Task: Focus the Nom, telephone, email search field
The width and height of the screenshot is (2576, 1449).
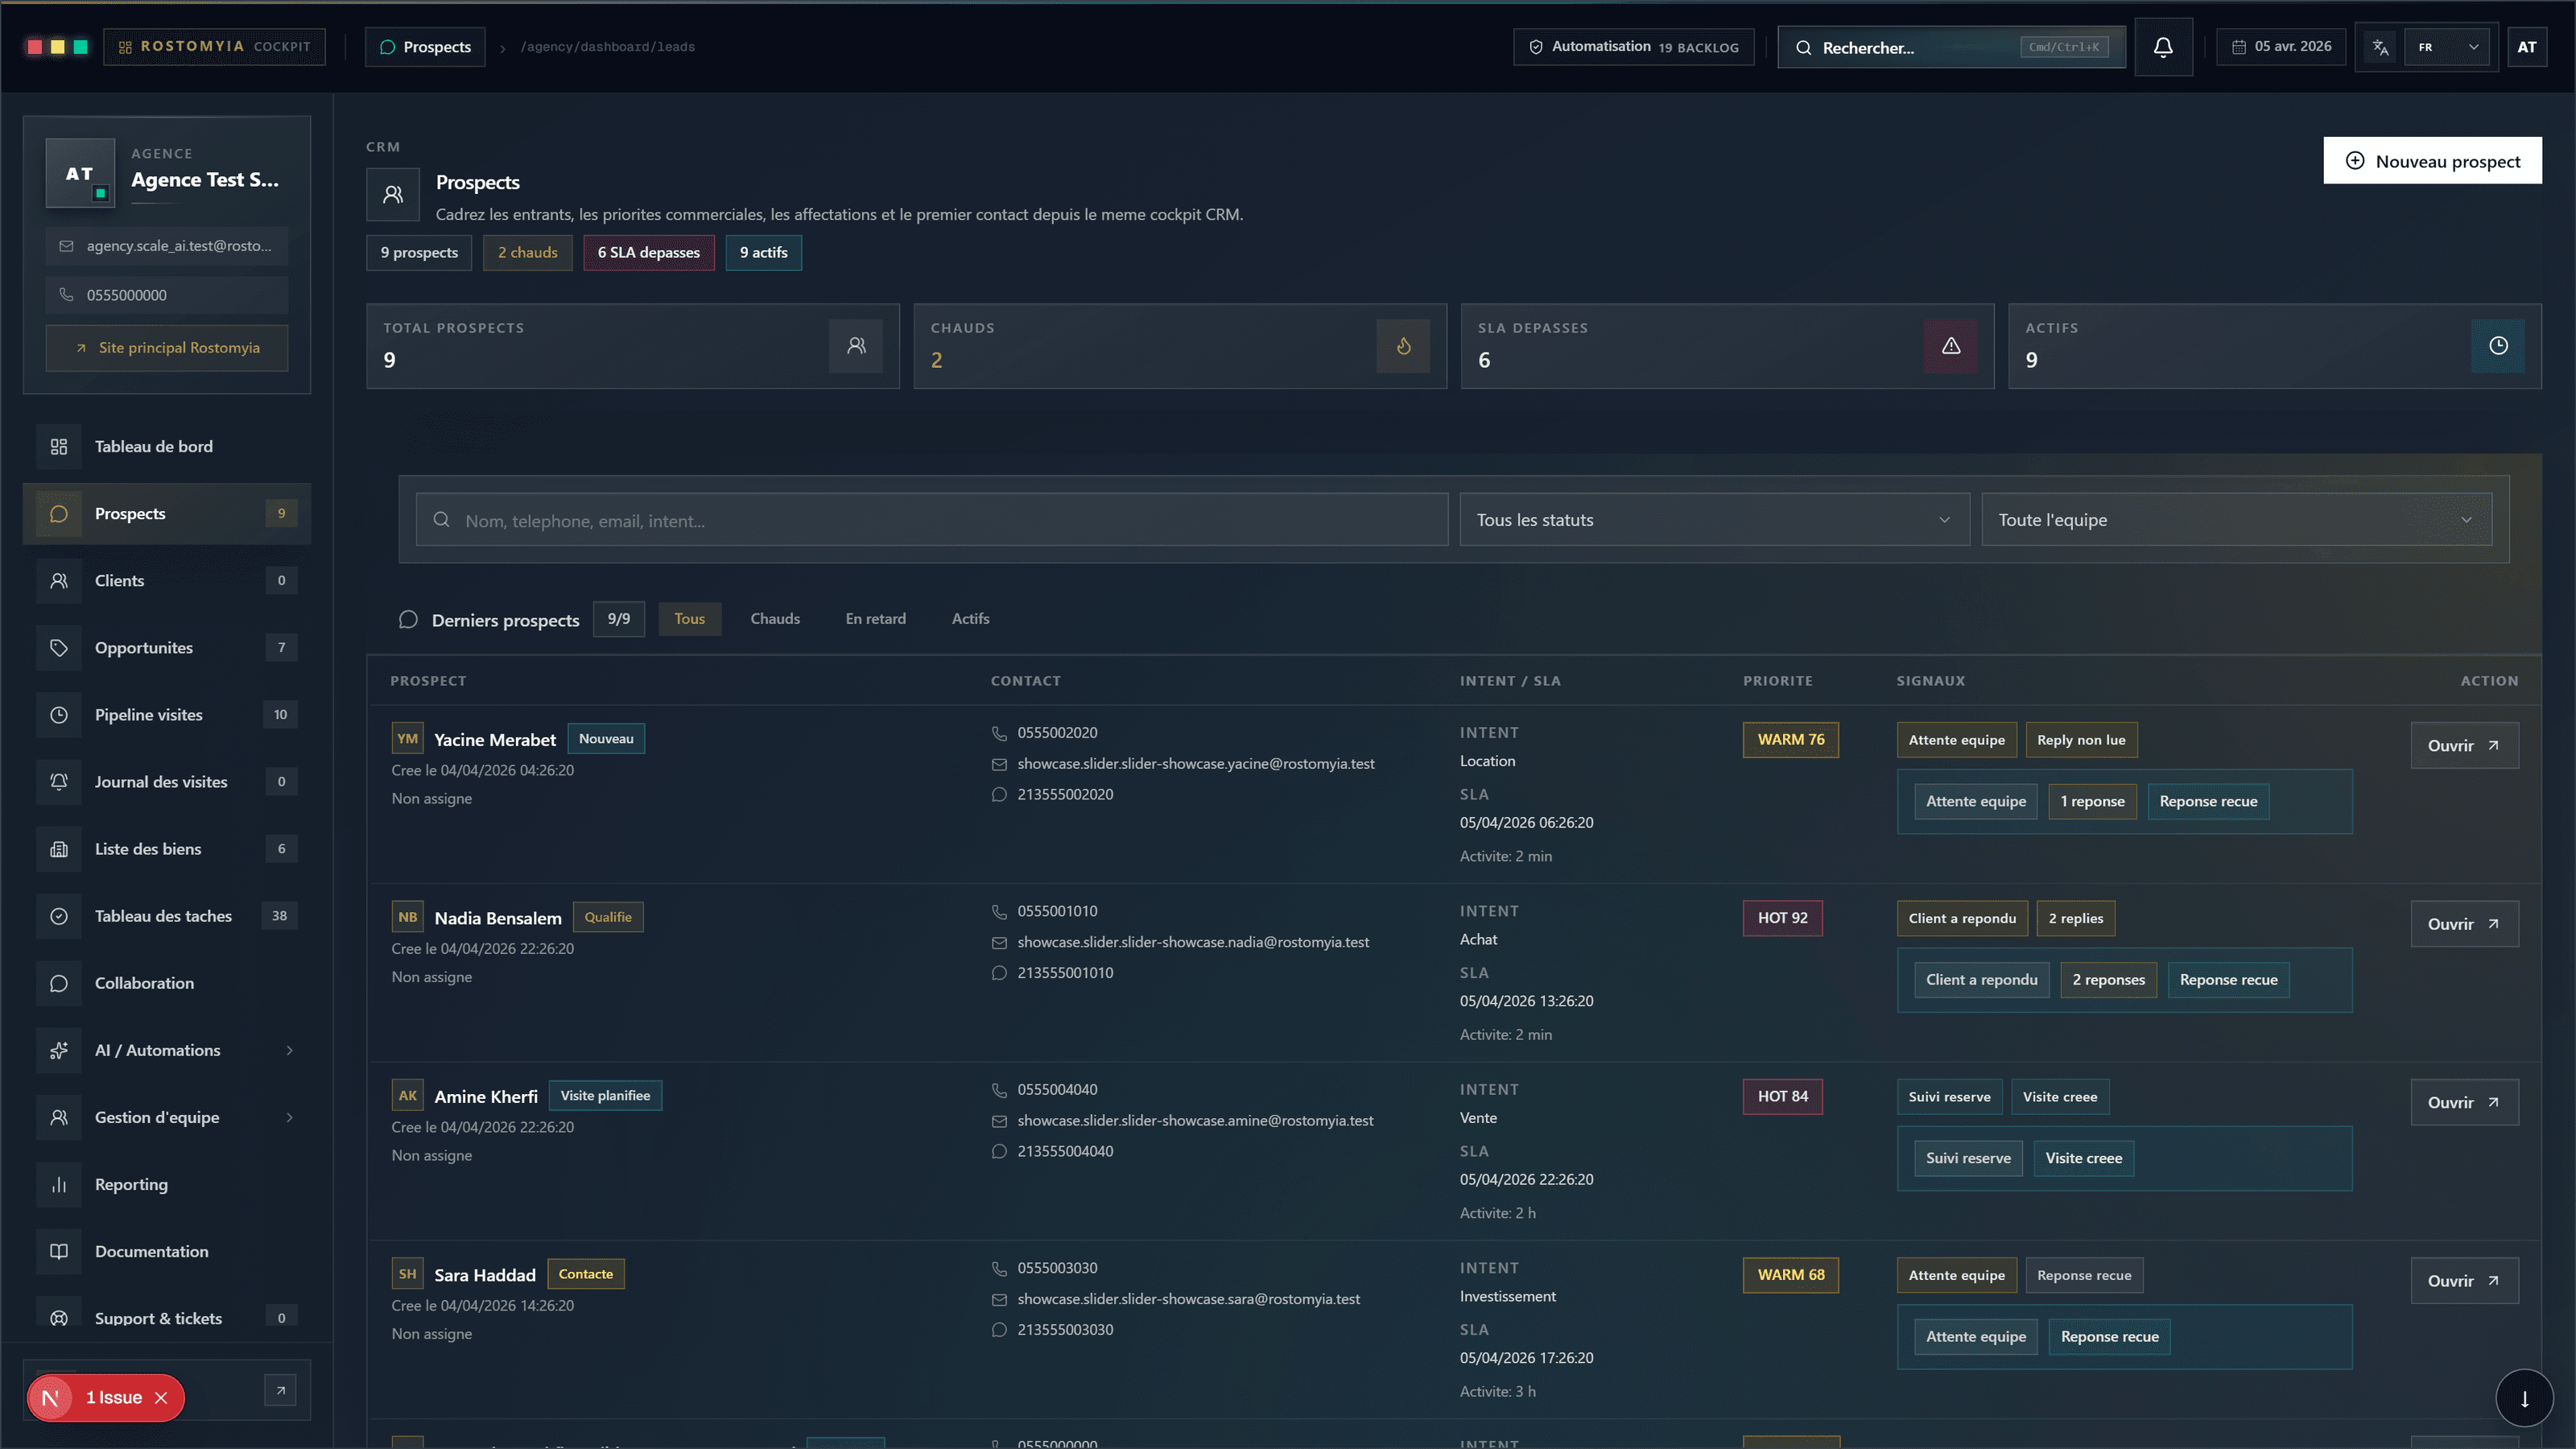Action: point(931,520)
